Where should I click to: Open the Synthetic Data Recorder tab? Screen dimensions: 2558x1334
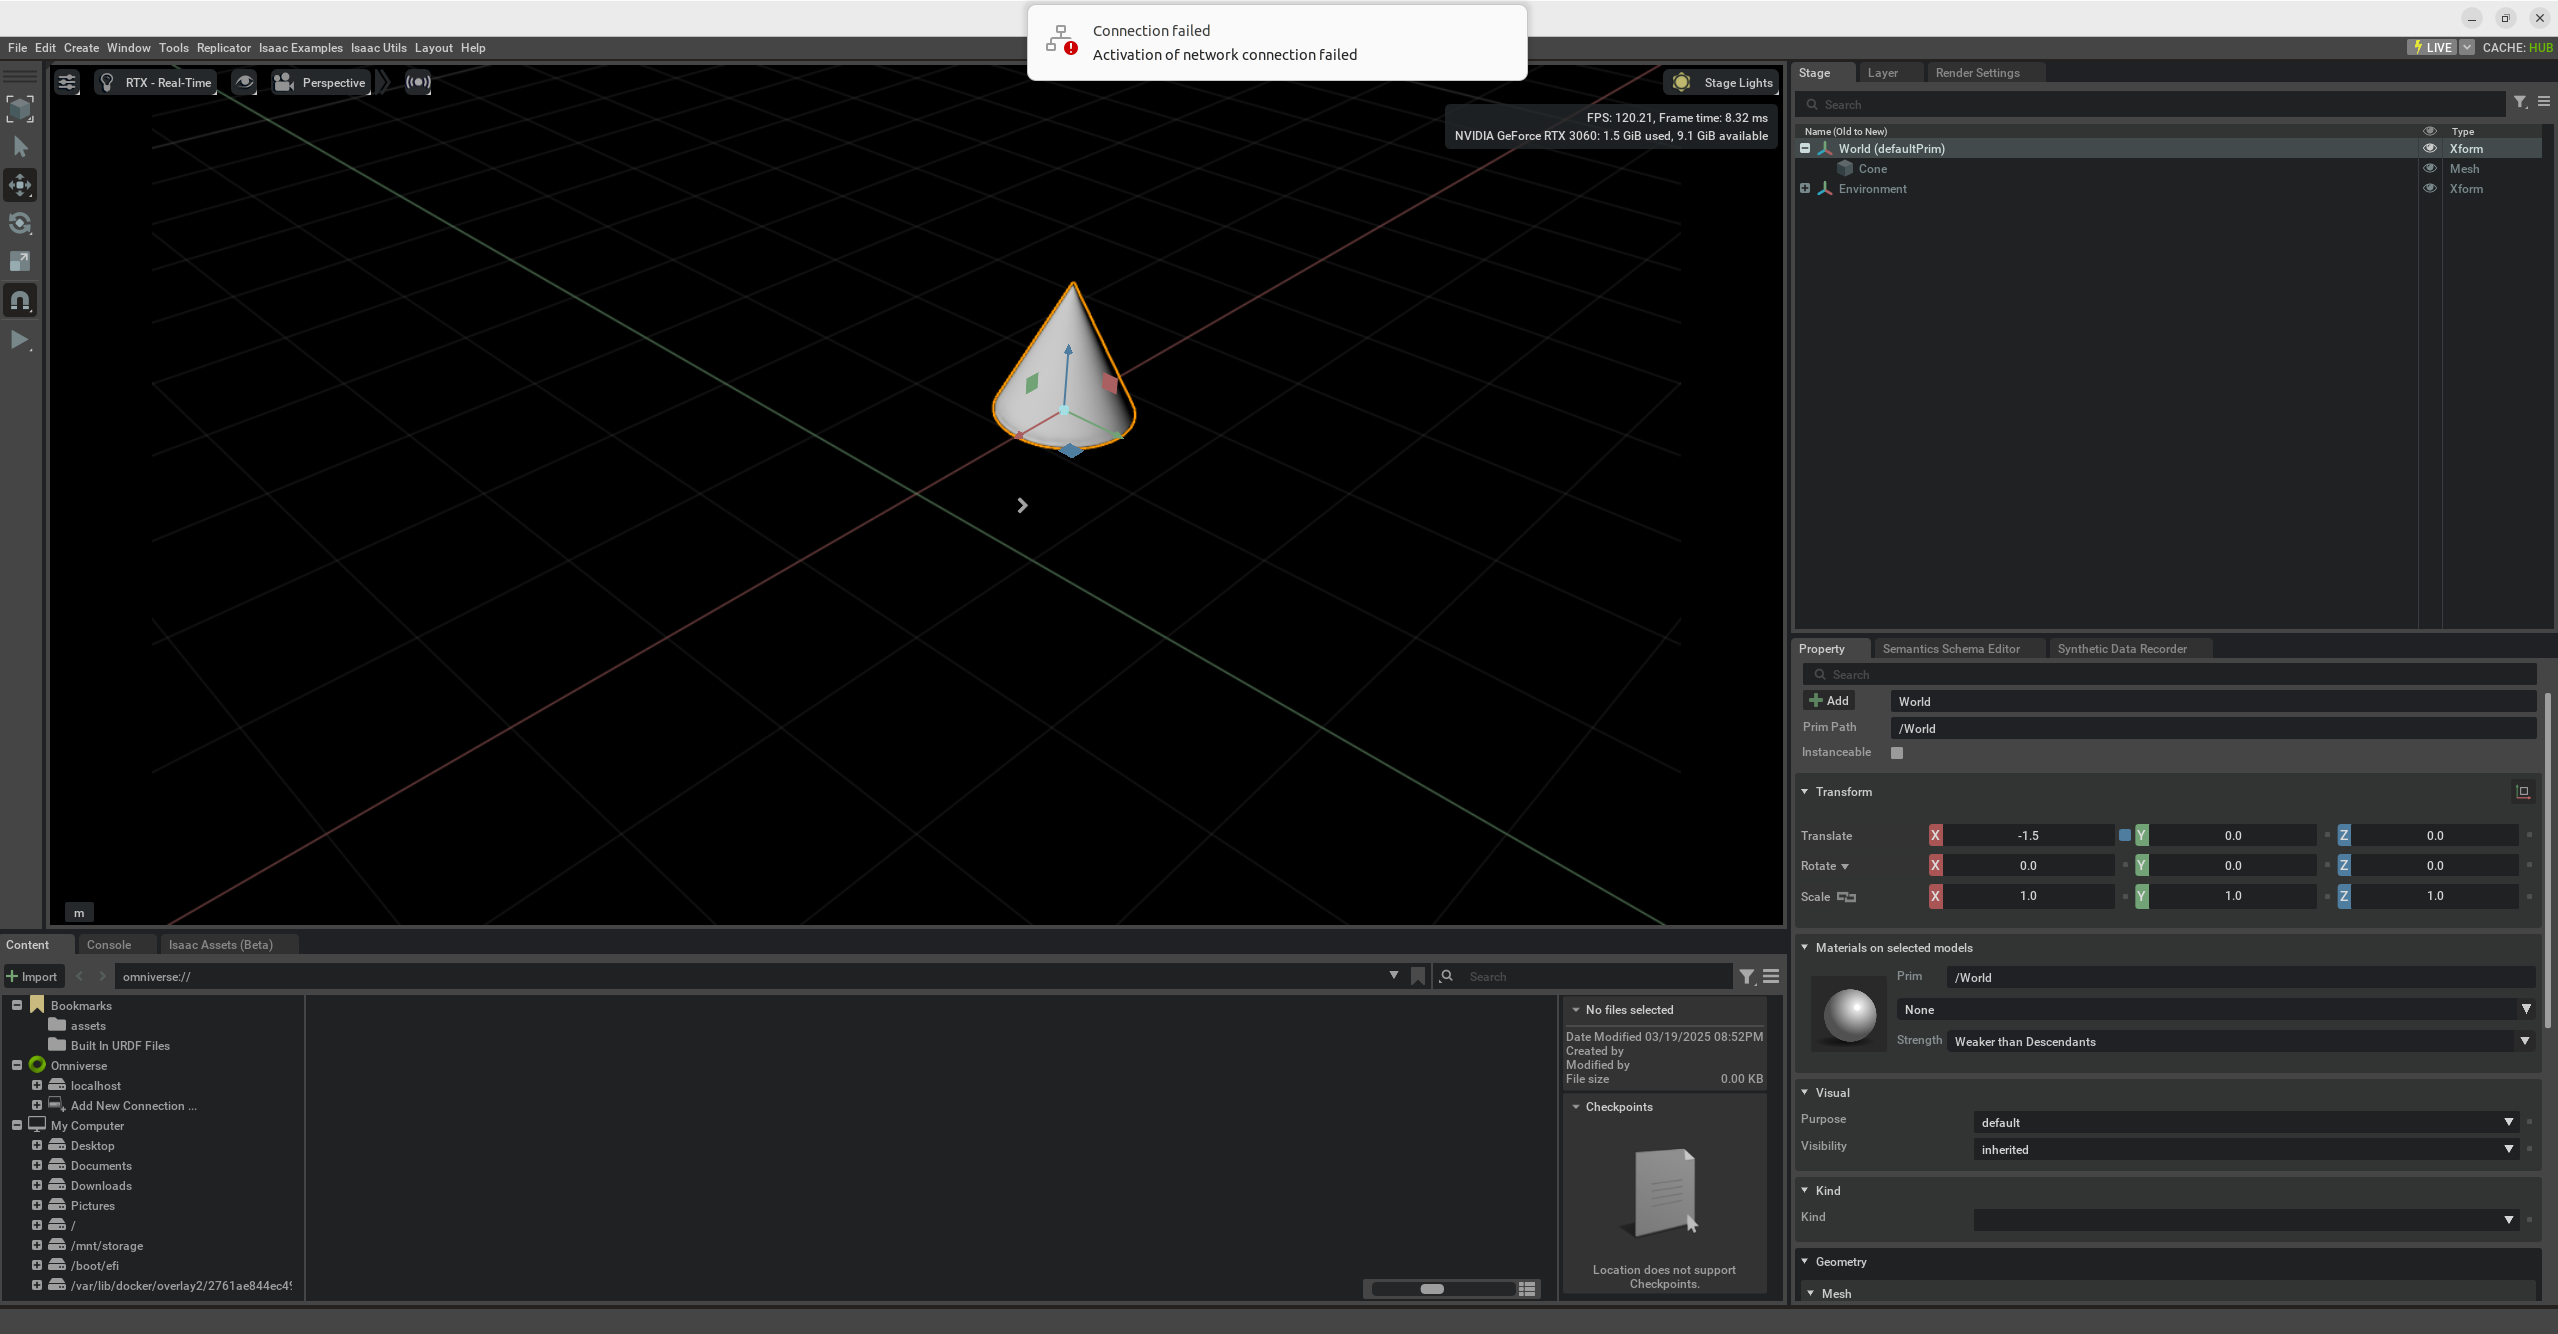[x=2121, y=649]
